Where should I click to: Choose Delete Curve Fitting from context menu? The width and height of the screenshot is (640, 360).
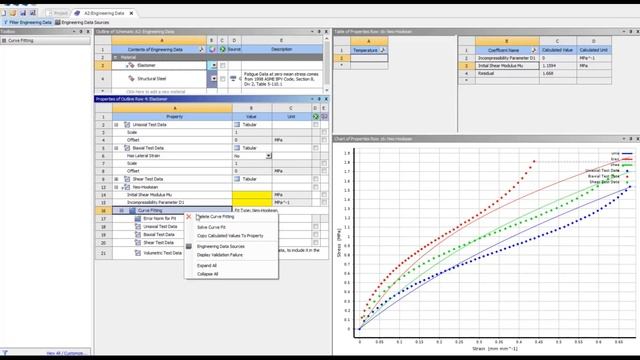pos(216,217)
